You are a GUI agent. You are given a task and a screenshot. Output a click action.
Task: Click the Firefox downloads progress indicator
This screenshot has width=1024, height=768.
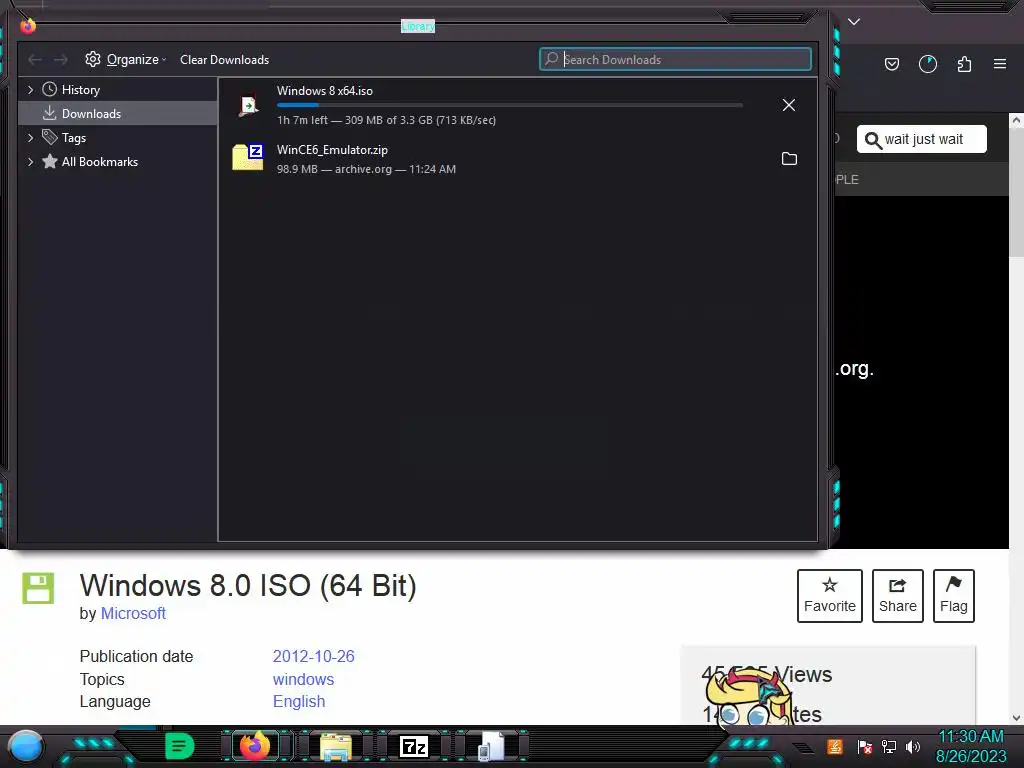click(927, 64)
